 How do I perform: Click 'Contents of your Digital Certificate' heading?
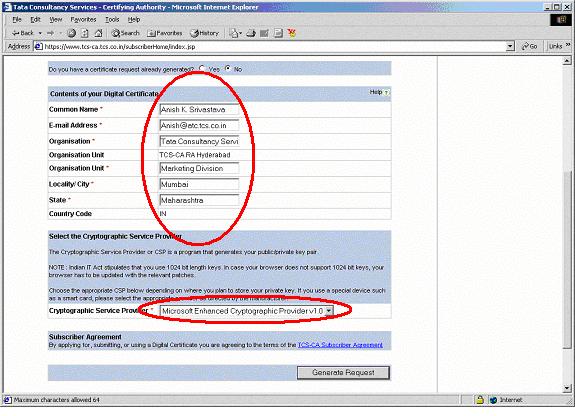(104, 94)
